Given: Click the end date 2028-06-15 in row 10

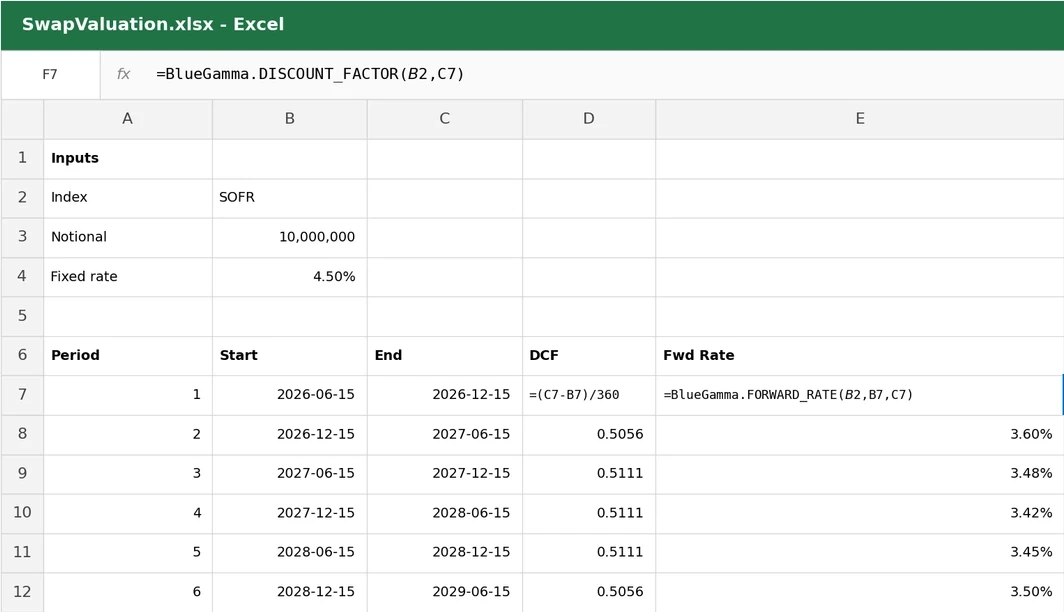Looking at the screenshot, I should (444, 513).
